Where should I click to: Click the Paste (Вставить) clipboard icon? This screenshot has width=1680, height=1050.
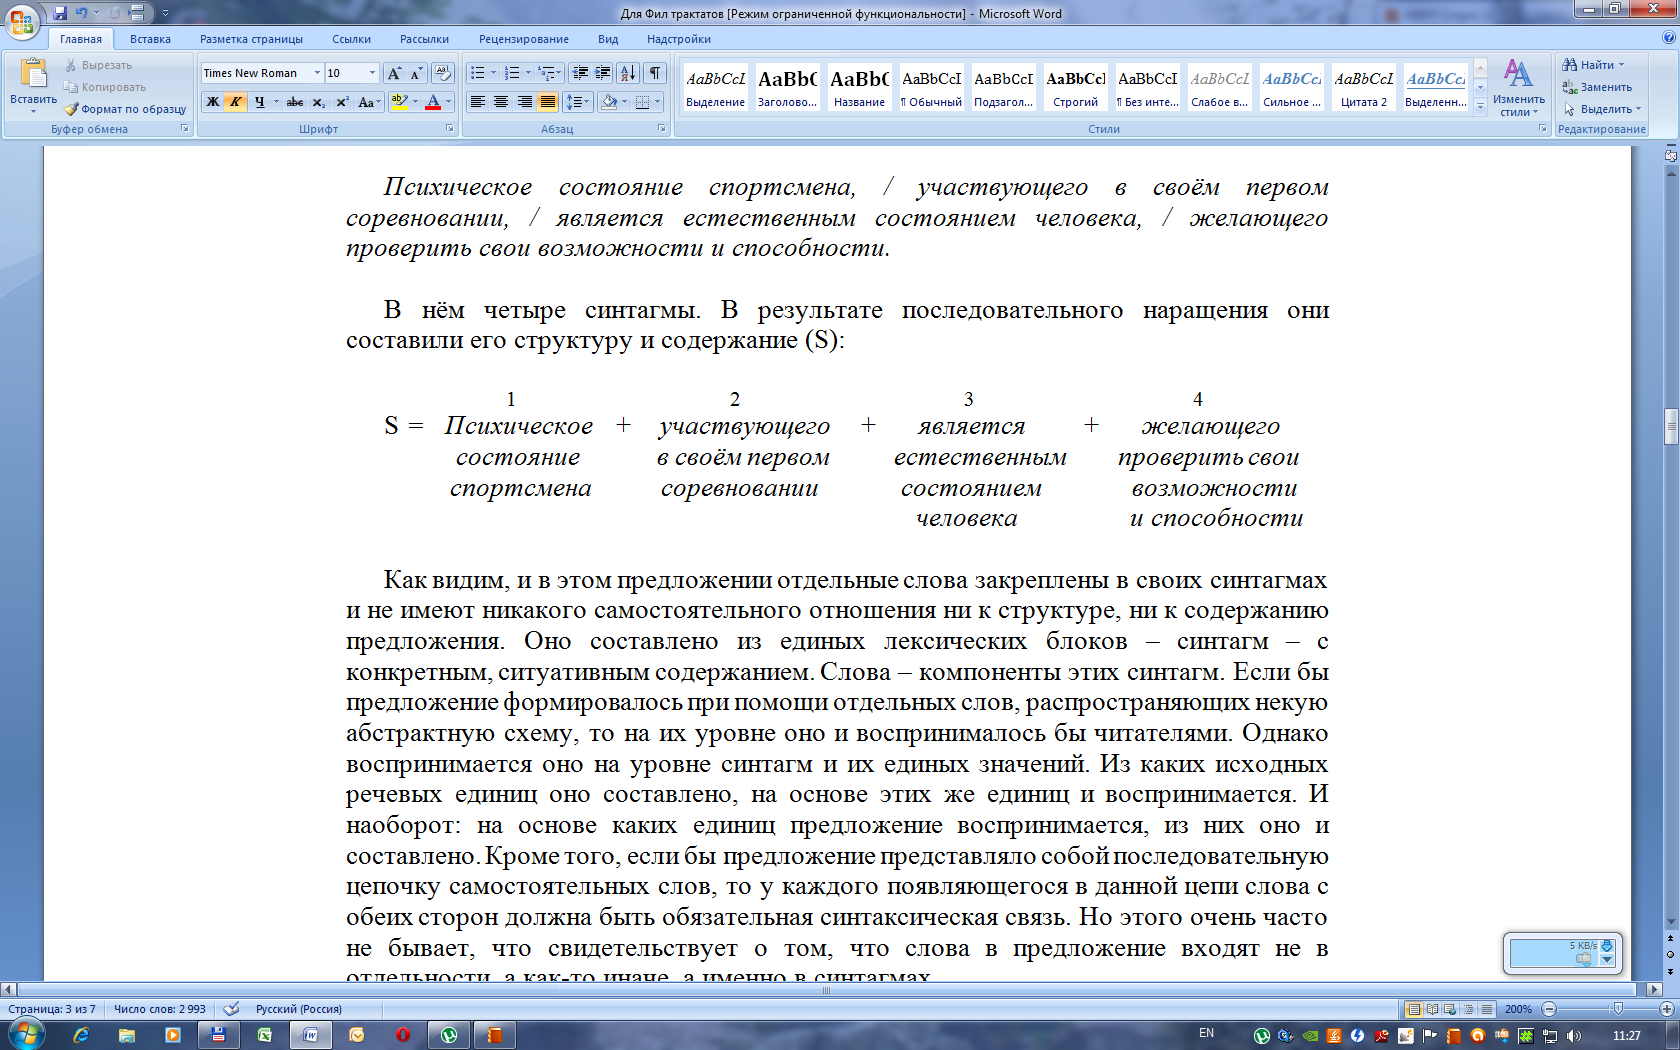[x=33, y=73]
